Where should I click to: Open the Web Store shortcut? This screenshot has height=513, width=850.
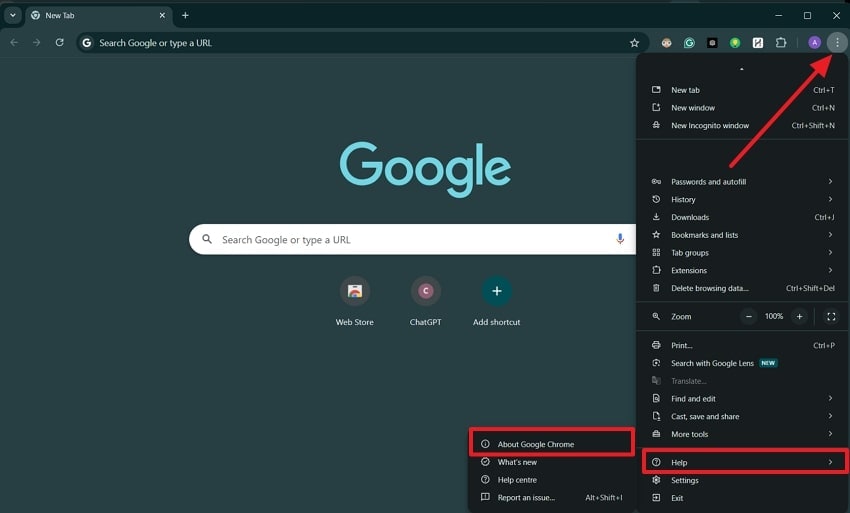coord(355,302)
